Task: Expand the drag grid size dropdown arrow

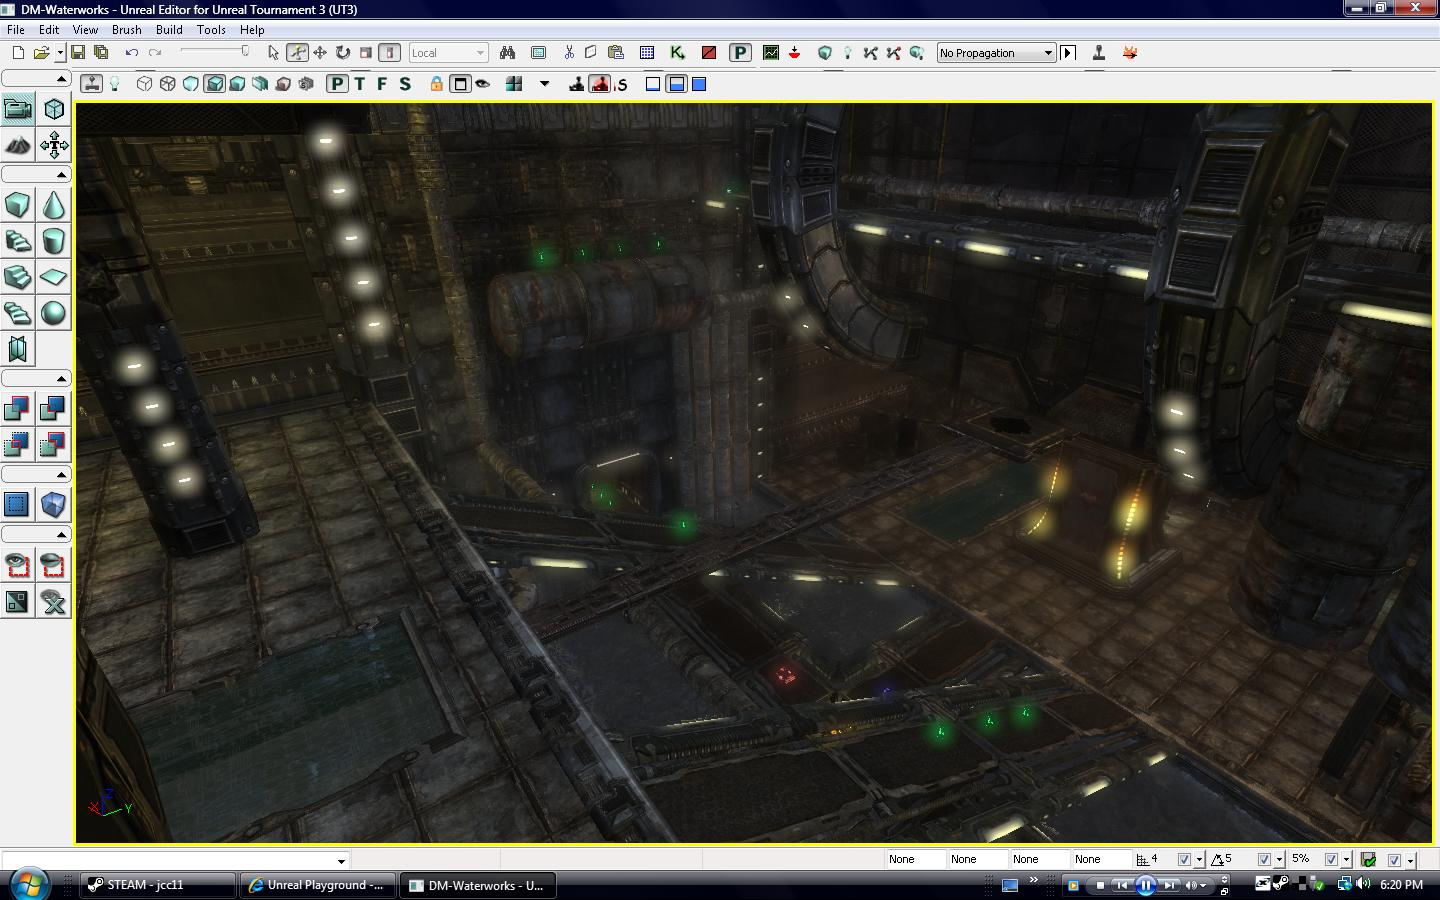Action: (1199, 859)
